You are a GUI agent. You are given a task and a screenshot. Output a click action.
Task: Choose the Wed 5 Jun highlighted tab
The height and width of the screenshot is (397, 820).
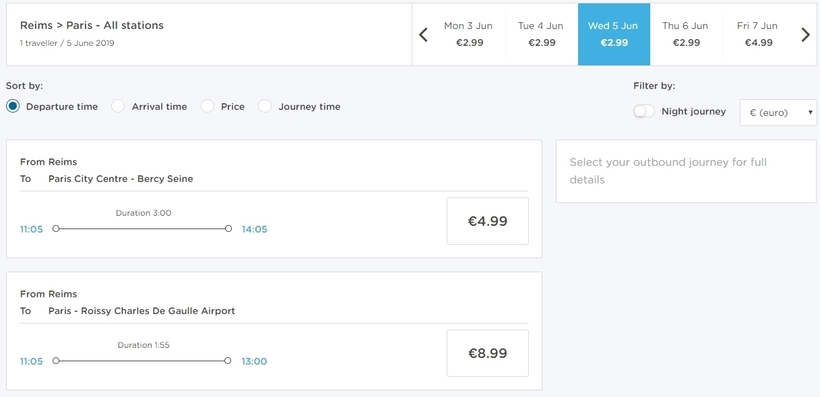pyautogui.click(x=614, y=35)
